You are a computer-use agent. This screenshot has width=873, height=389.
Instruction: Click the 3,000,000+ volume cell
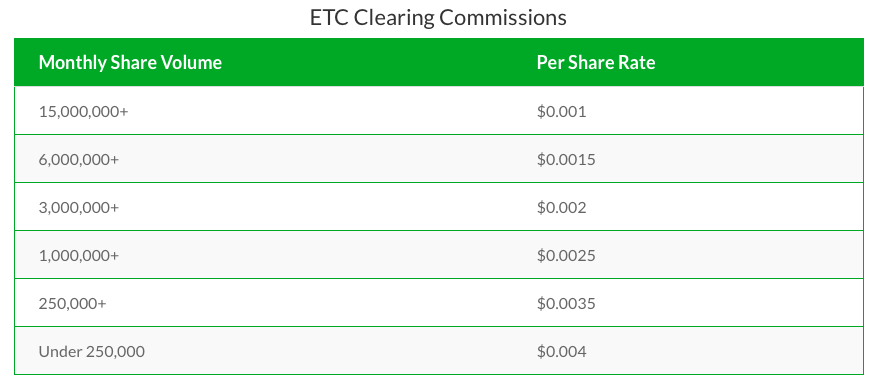79,207
